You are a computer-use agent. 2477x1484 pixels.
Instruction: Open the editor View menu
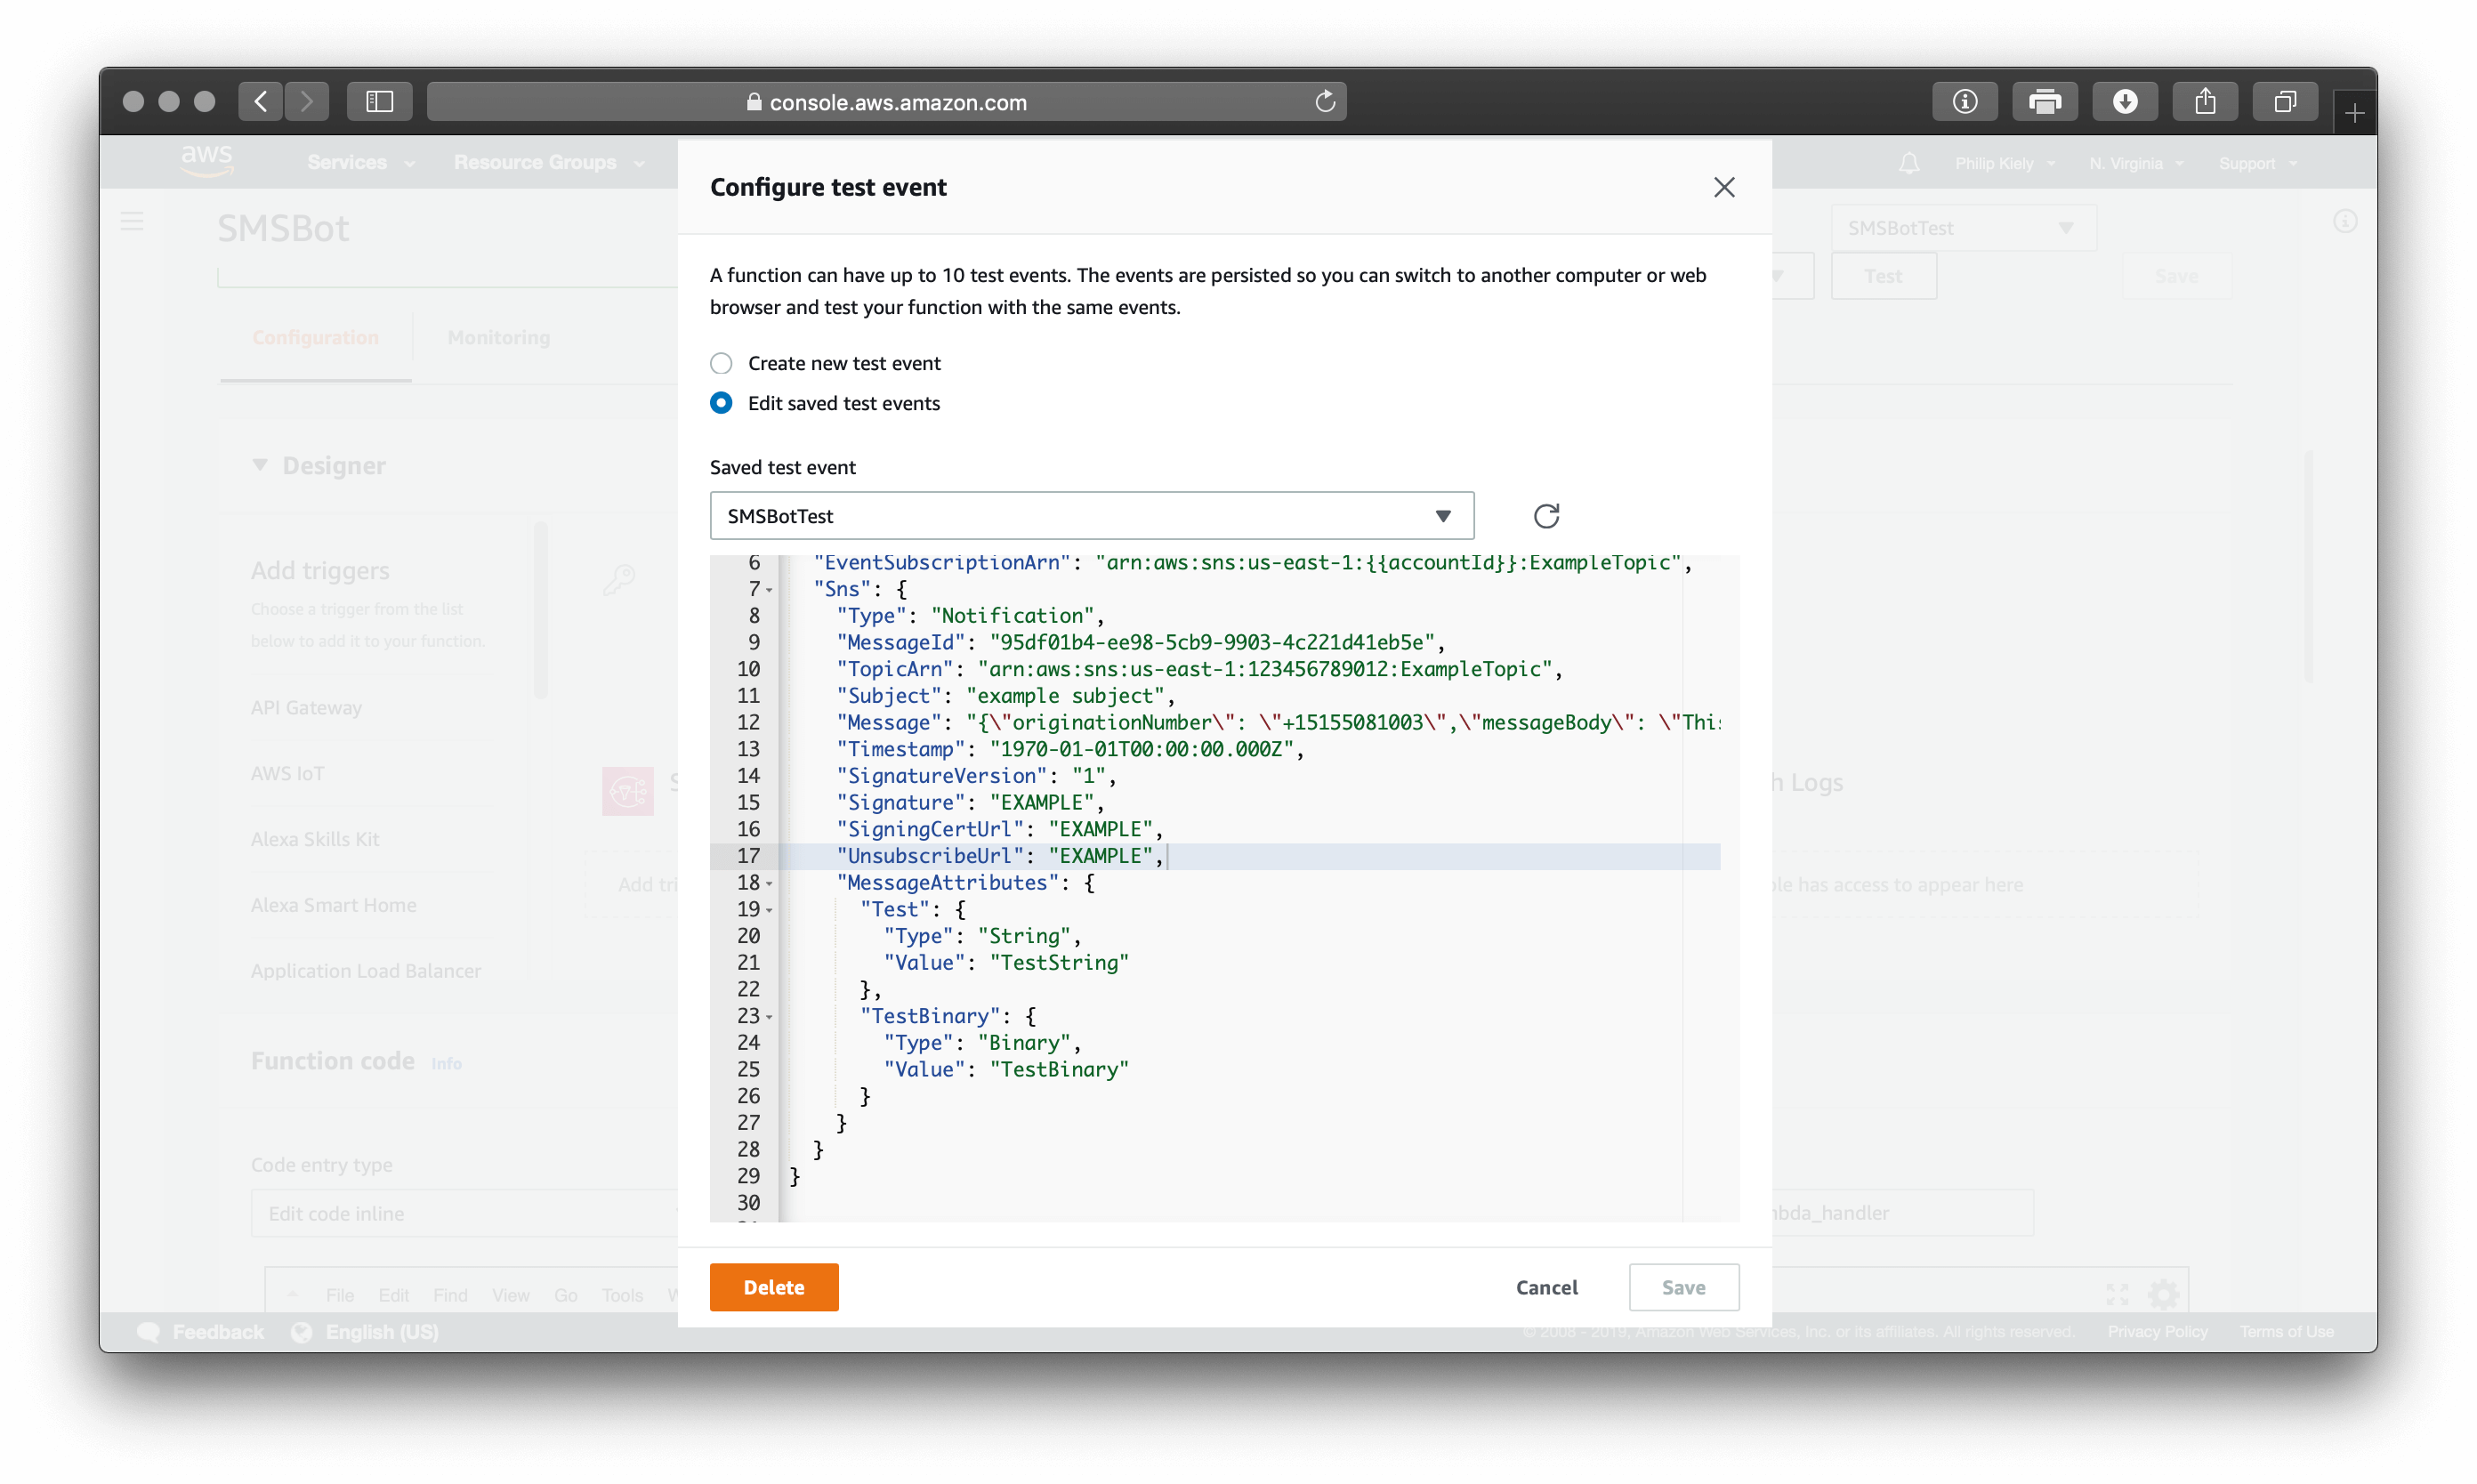[511, 1295]
